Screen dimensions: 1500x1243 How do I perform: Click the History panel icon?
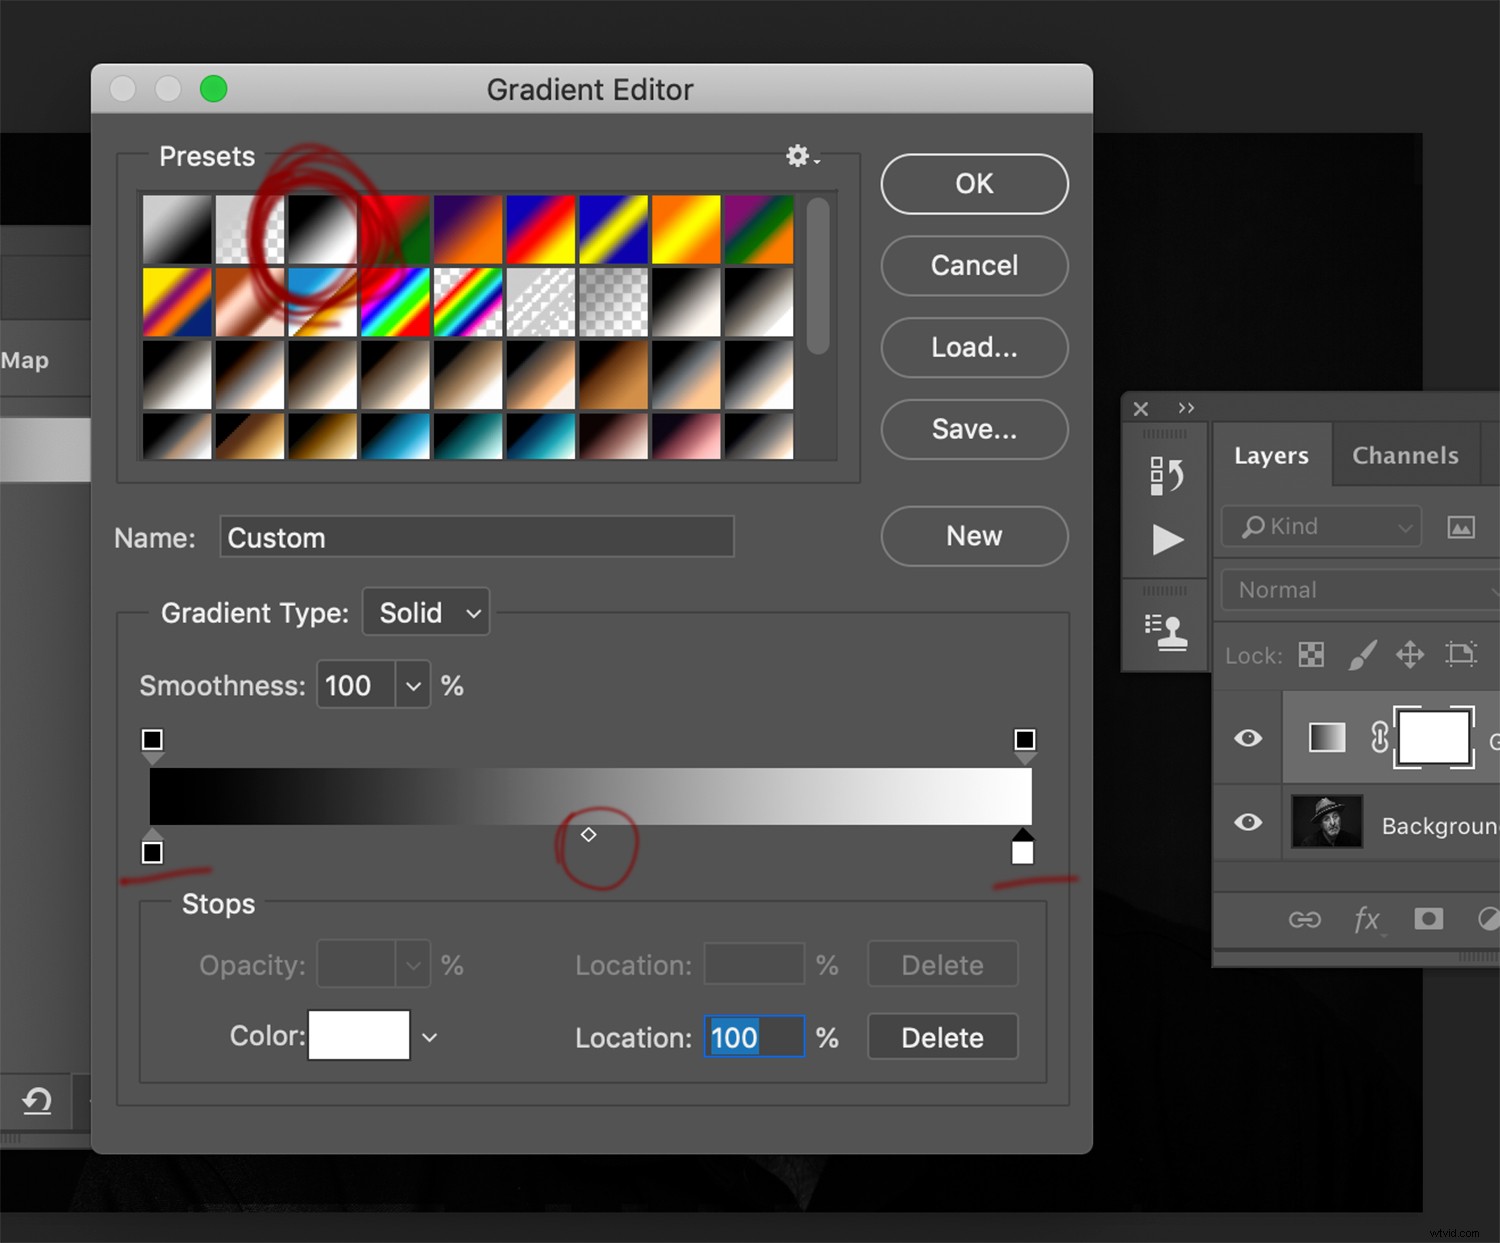(1169, 475)
